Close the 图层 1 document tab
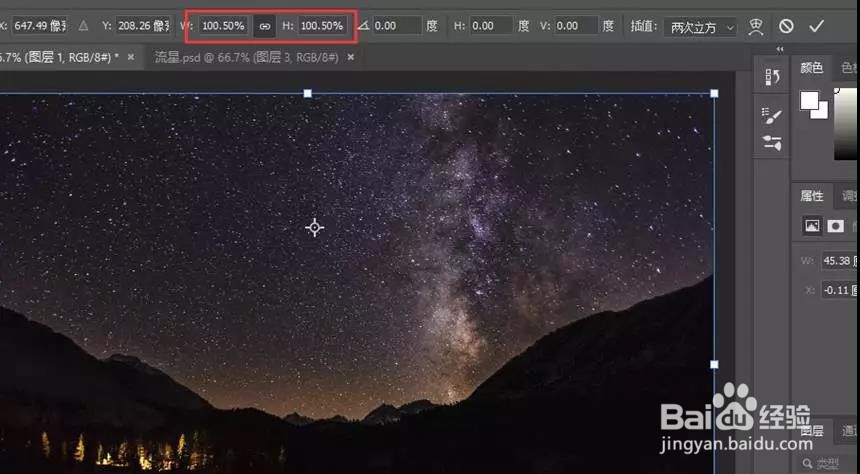 [131, 57]
